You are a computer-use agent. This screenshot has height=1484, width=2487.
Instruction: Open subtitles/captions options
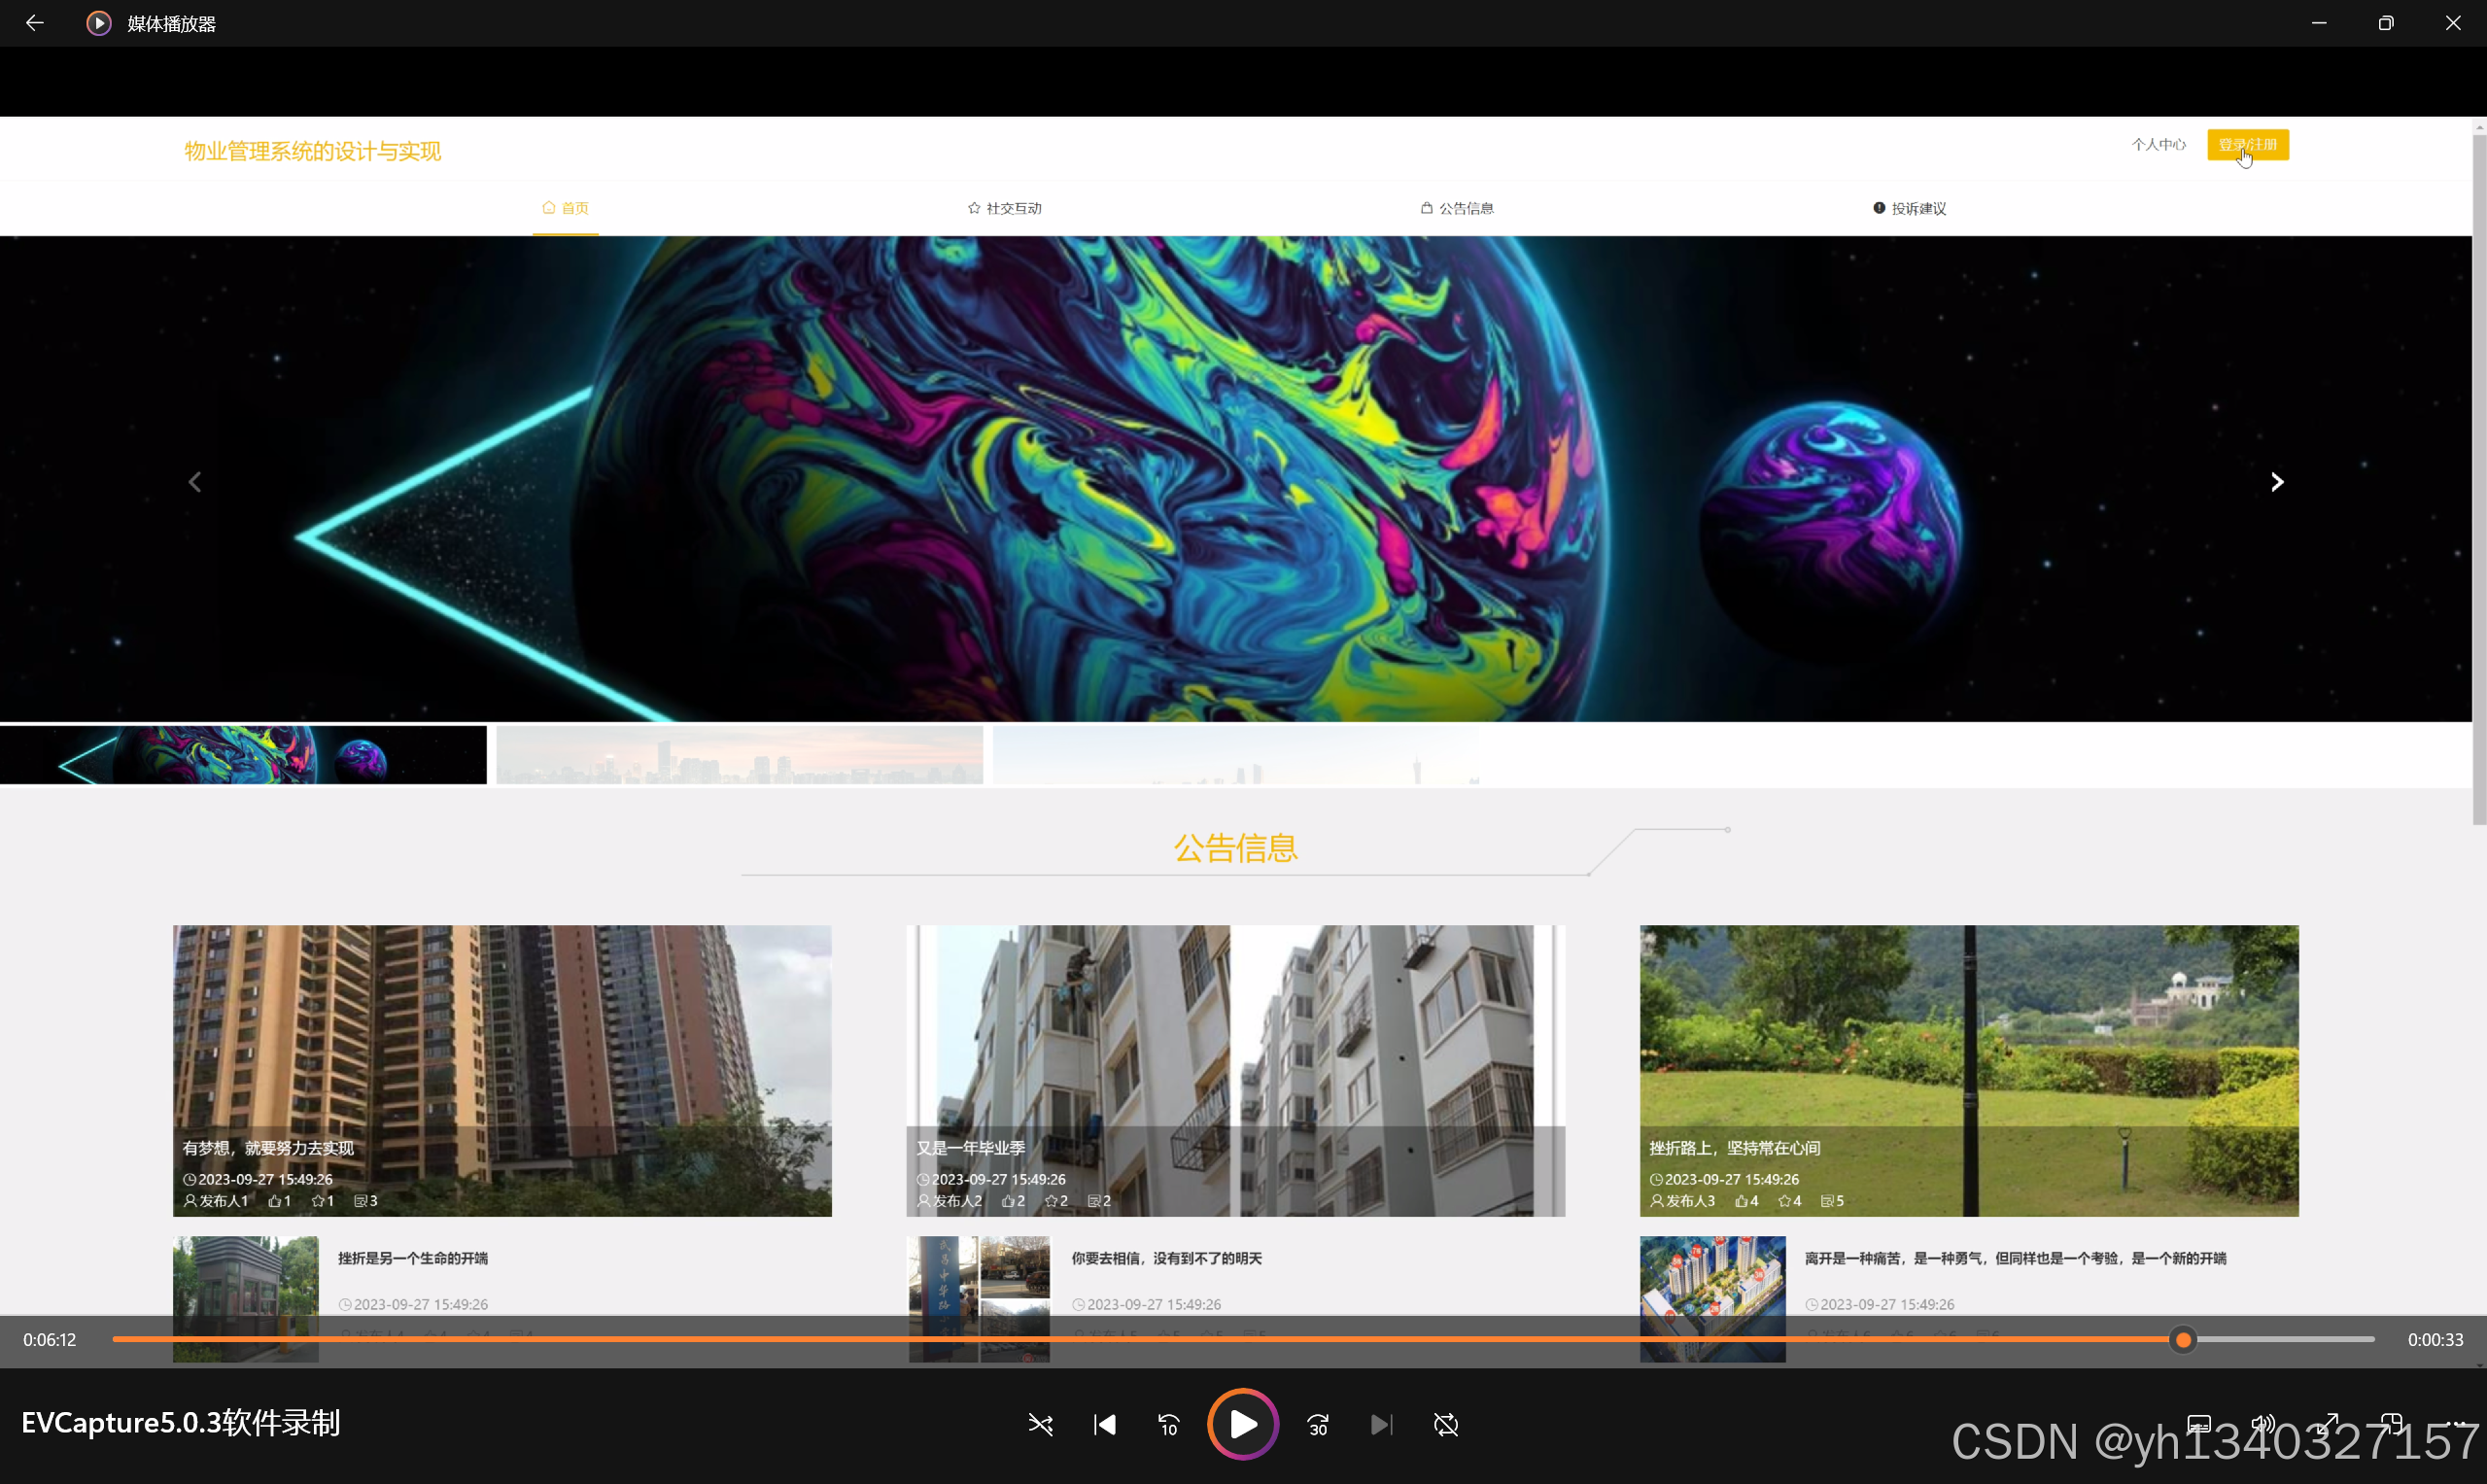[2198, 1423]
